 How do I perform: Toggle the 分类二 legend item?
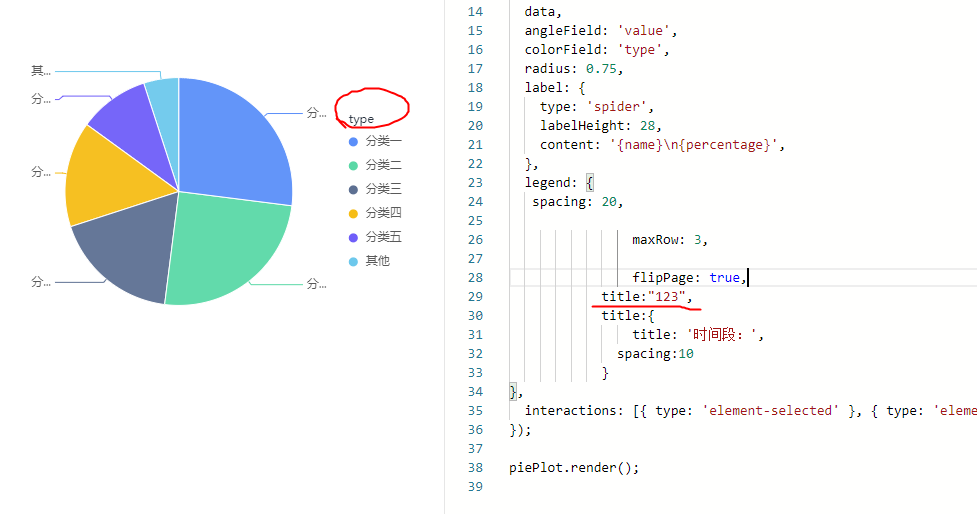[x=376, y=165]
